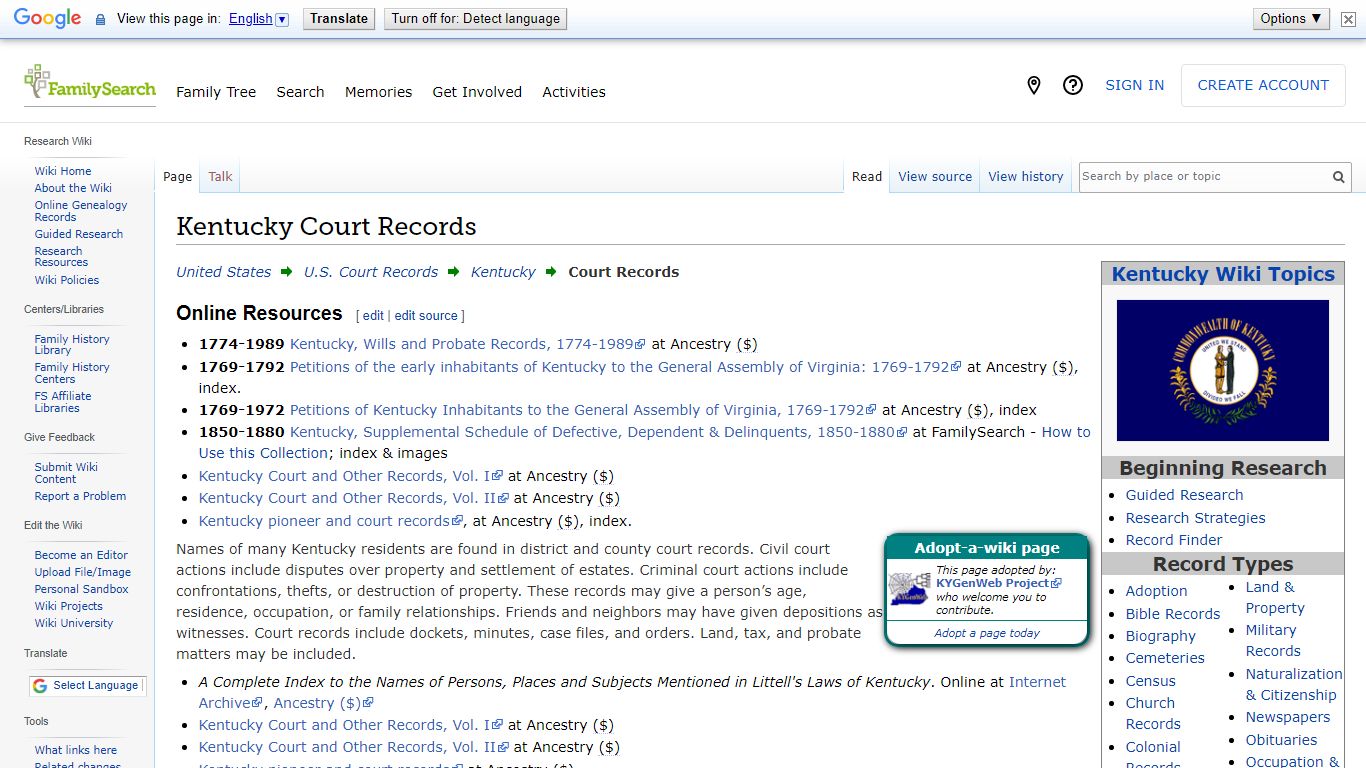The width and height of the screenshot is (1366, 768).
Task: Open Kentucky, Wills and Probate Records link
Action: (x=467, y=344)
